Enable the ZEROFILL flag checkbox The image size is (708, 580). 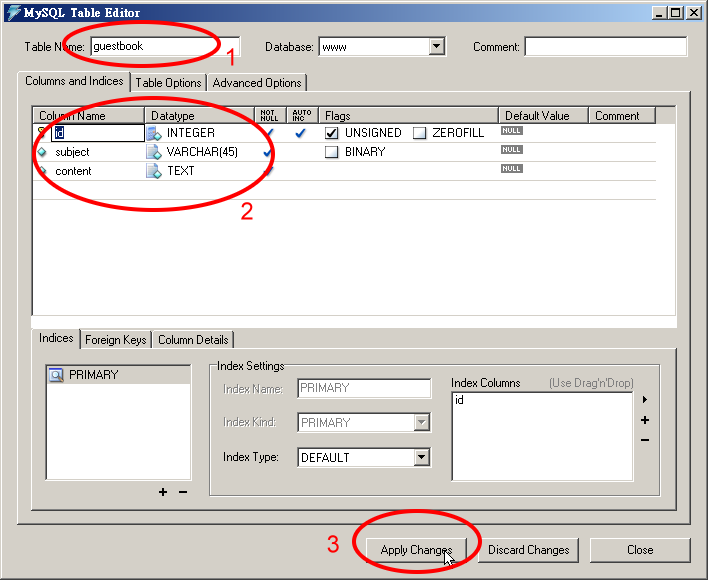point(419,133)
